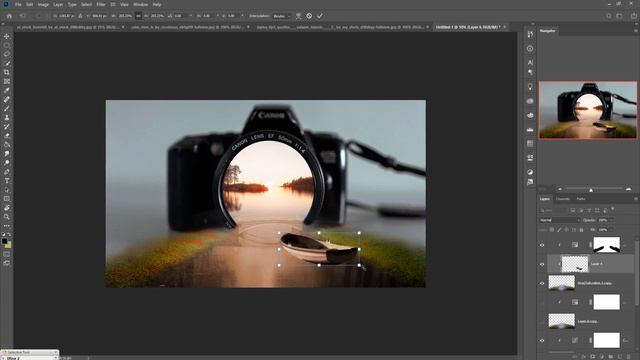Image resolution: width=640 pixels, height=360 pixels.
Task: Click the add layer mask icon
Action: [x=593, y=357]
